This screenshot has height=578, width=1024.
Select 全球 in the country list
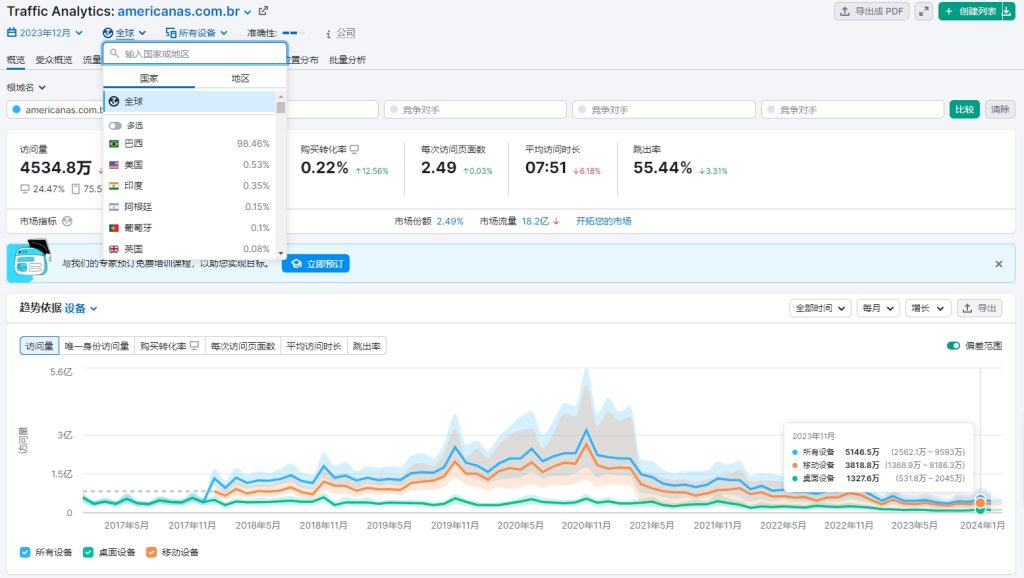(190, 101)
